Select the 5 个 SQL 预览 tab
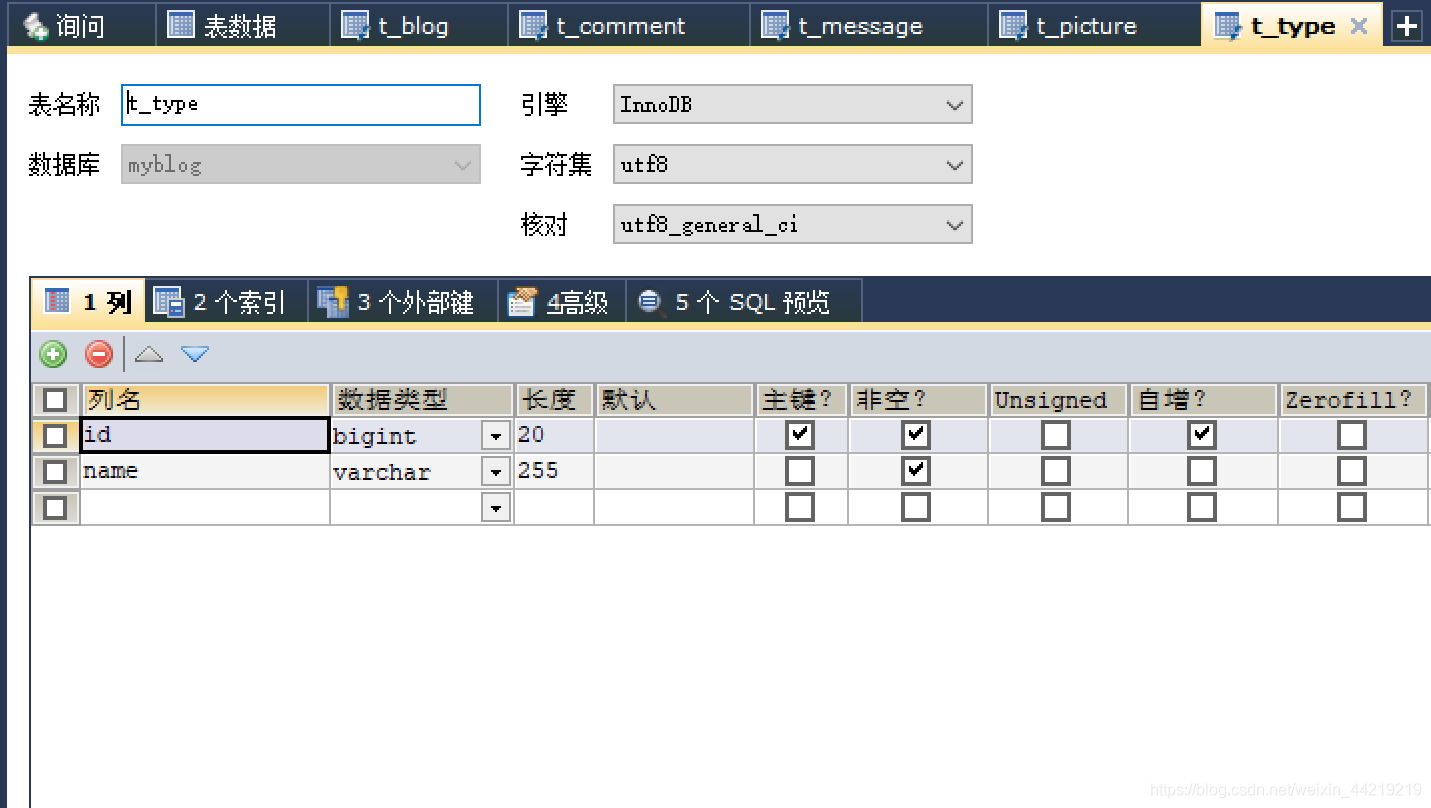 tap(743, 301)
